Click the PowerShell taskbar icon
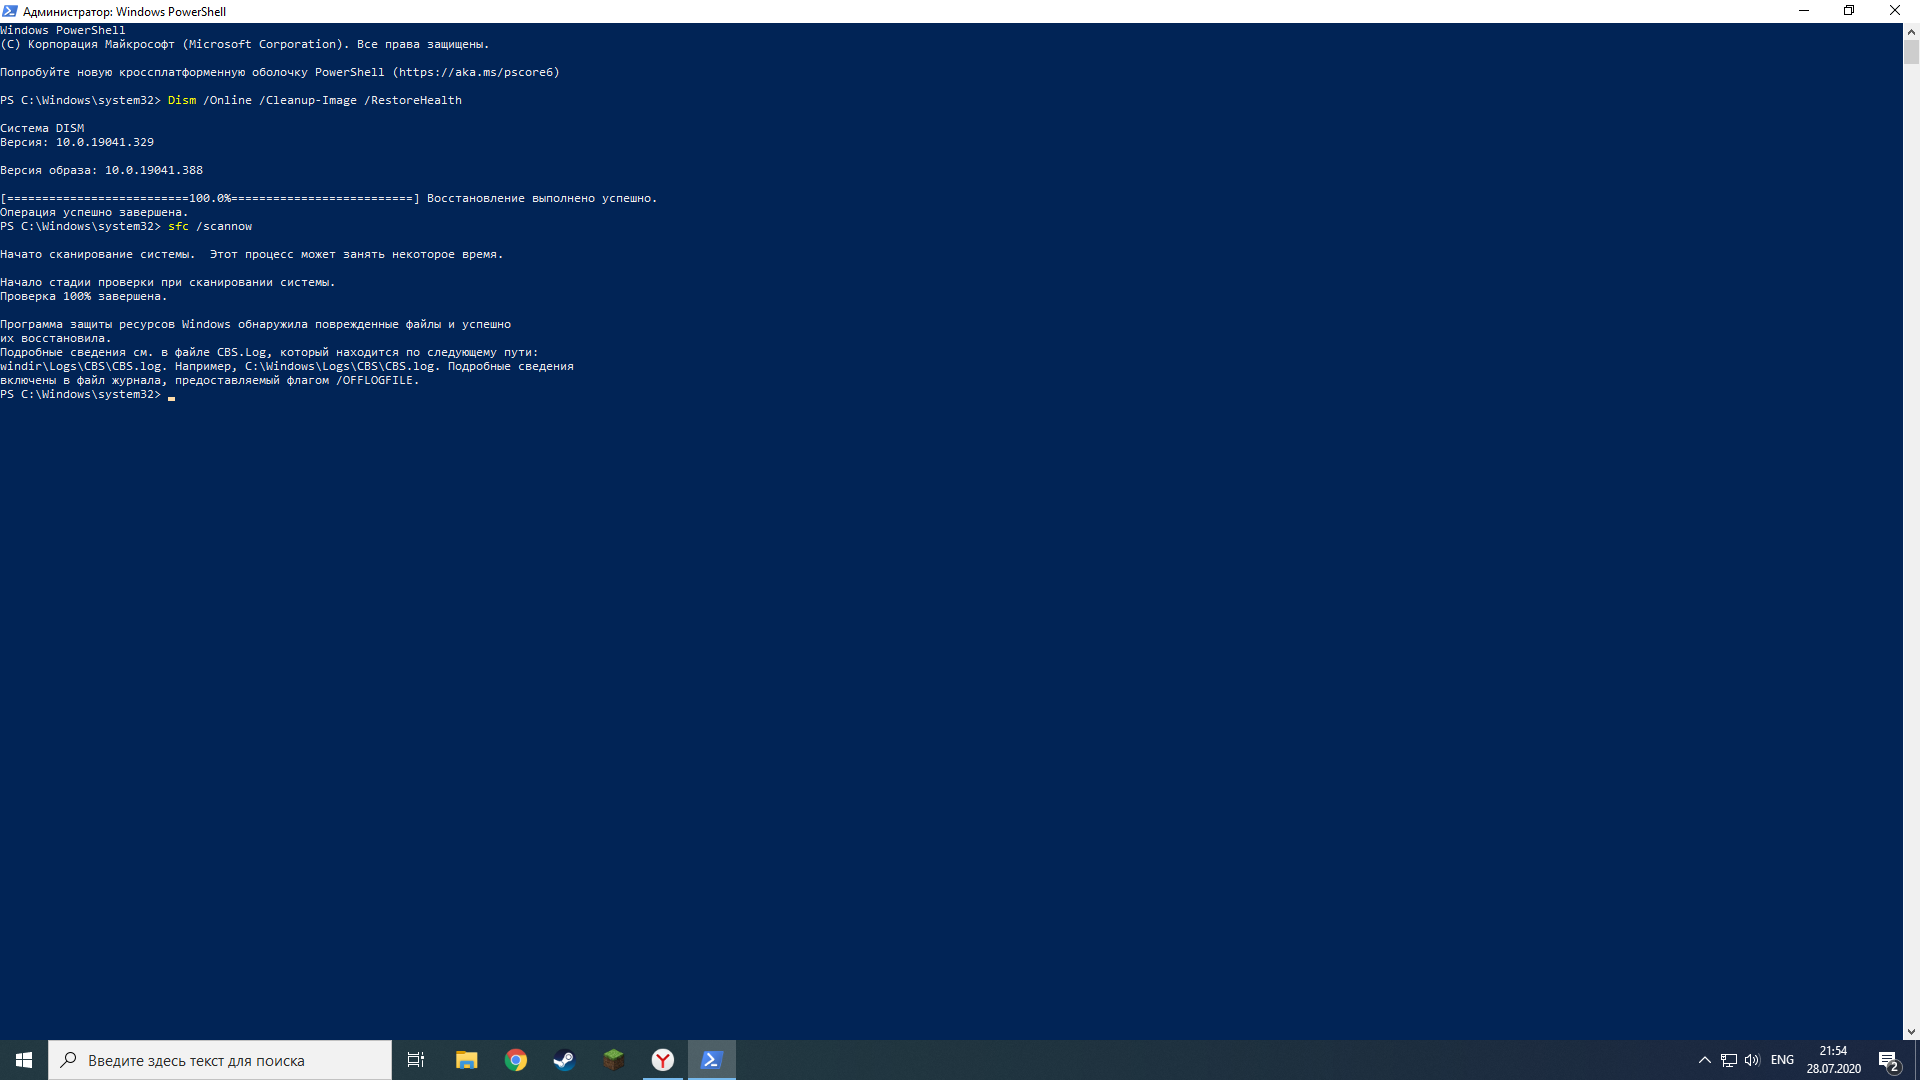Viewport: 1920px width, 1080px height. [712, 1060]
